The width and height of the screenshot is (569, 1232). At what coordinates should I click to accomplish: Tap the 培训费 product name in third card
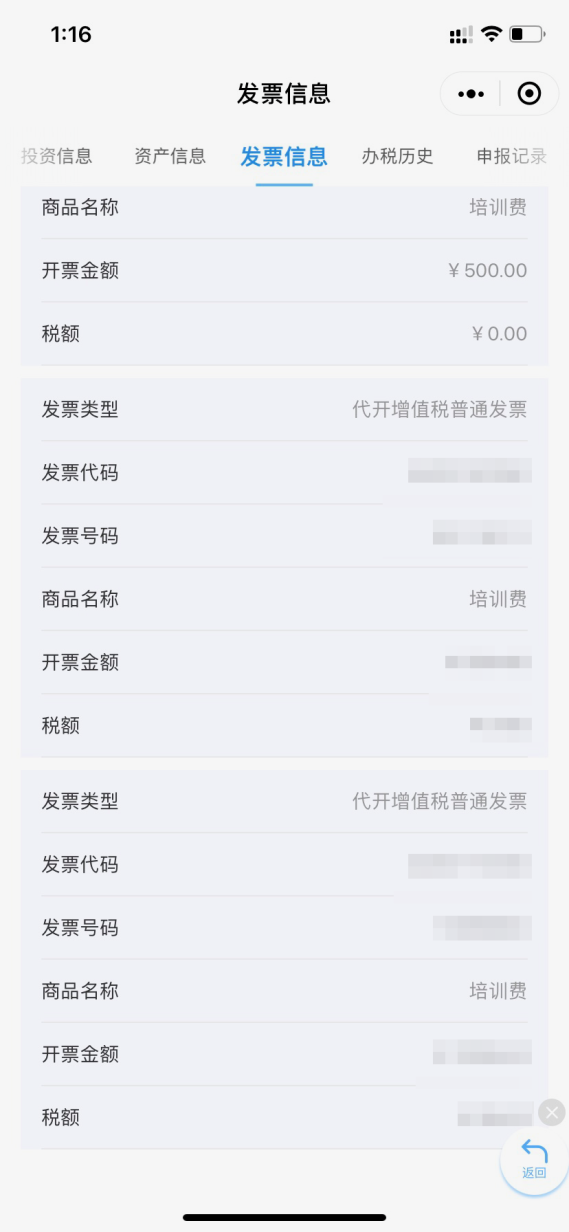pyautogui.click(x=498, y=991)
